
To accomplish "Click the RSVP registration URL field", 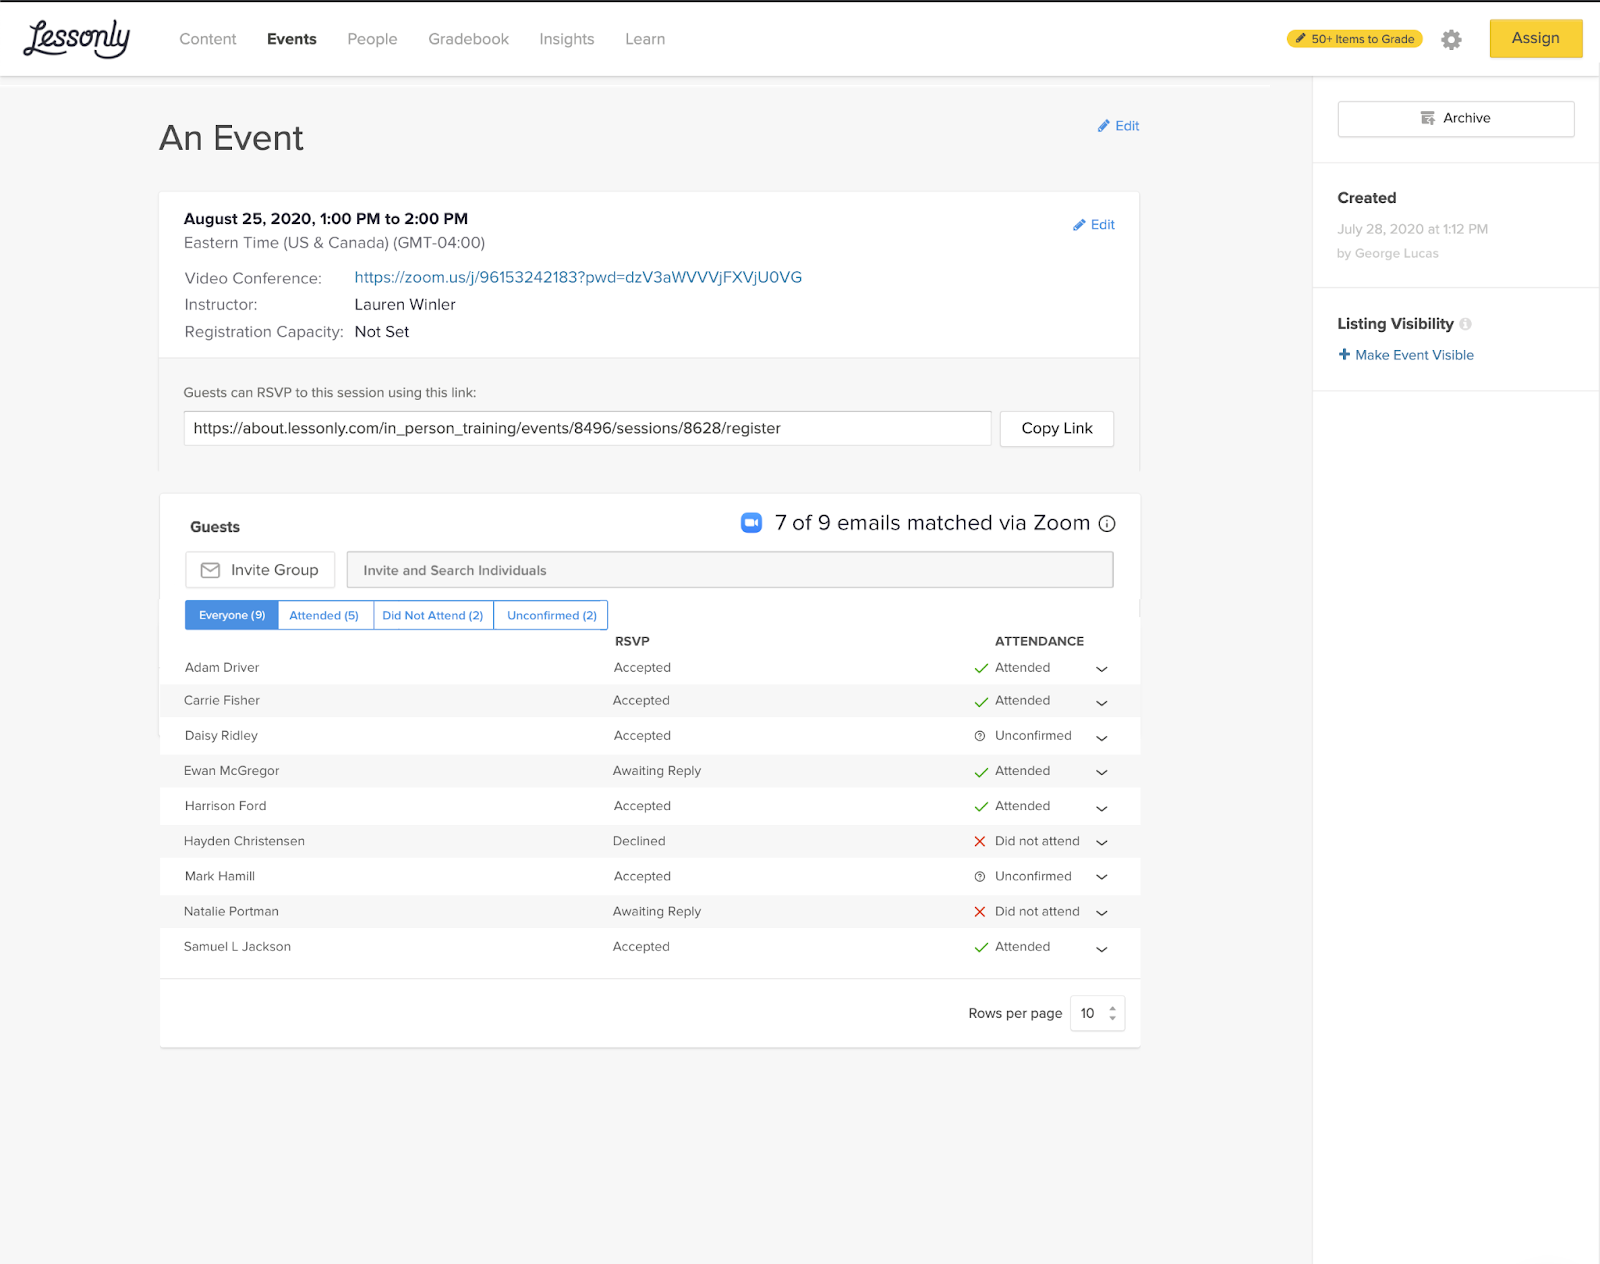I will tap(588, 428).
